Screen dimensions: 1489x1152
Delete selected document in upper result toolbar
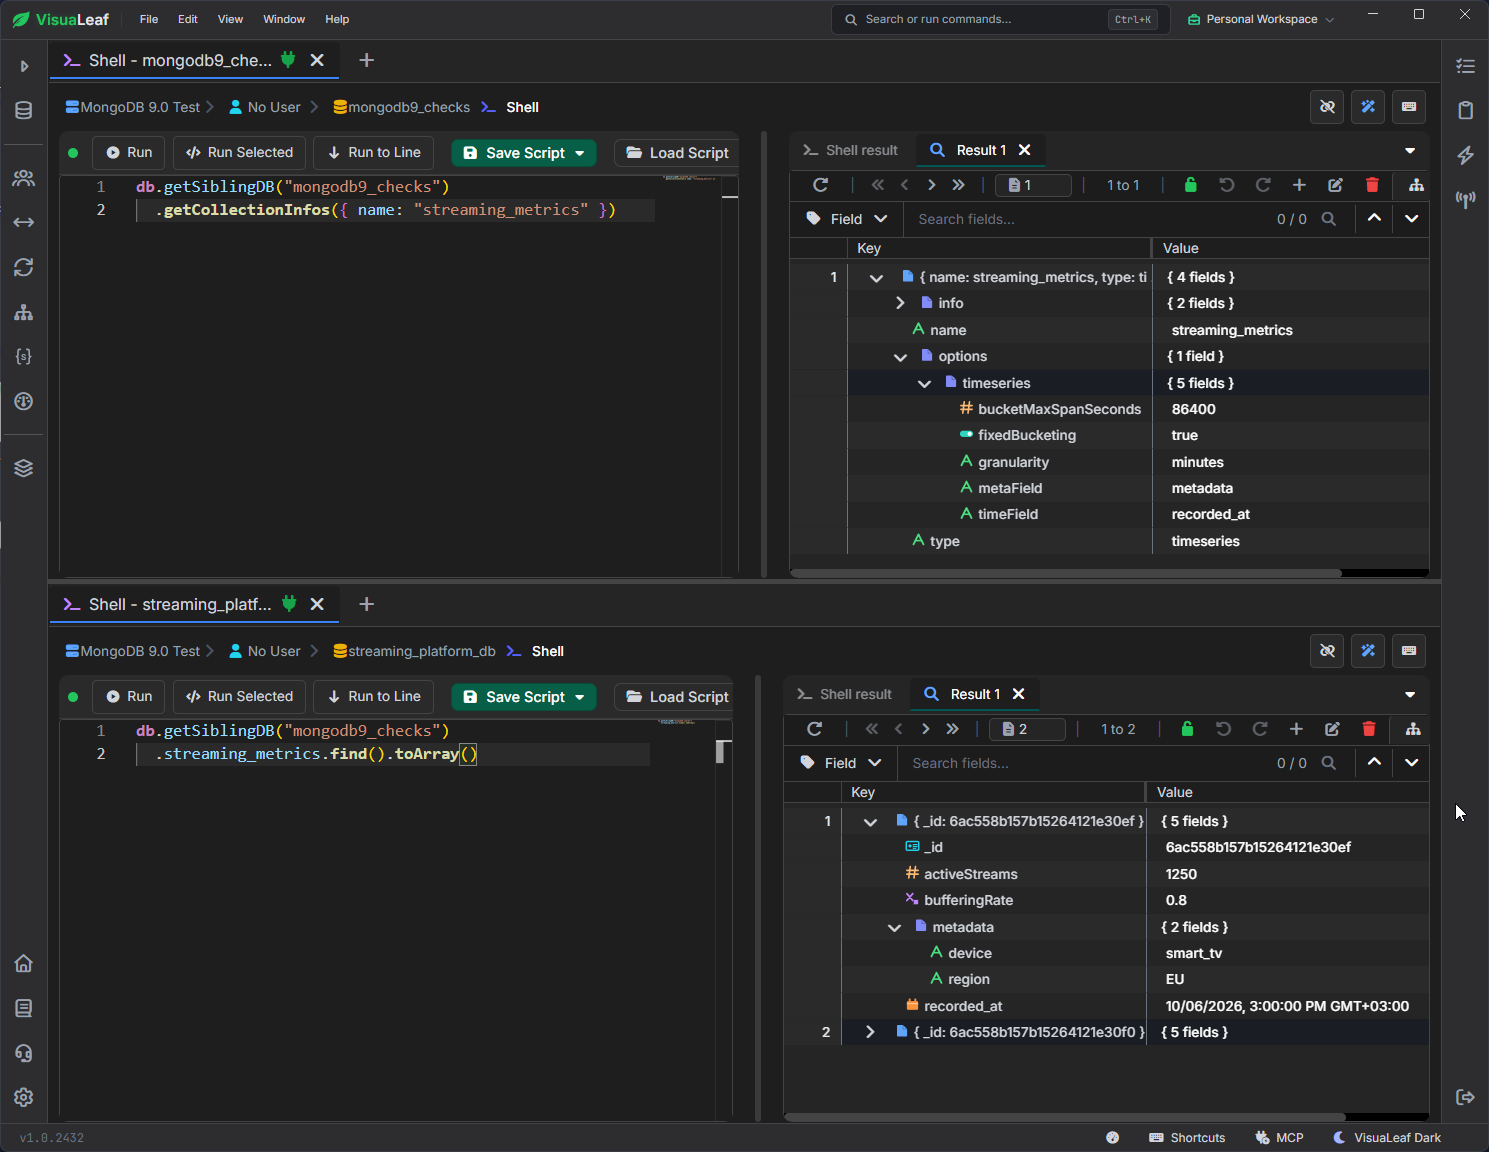tap(1372, 185)
